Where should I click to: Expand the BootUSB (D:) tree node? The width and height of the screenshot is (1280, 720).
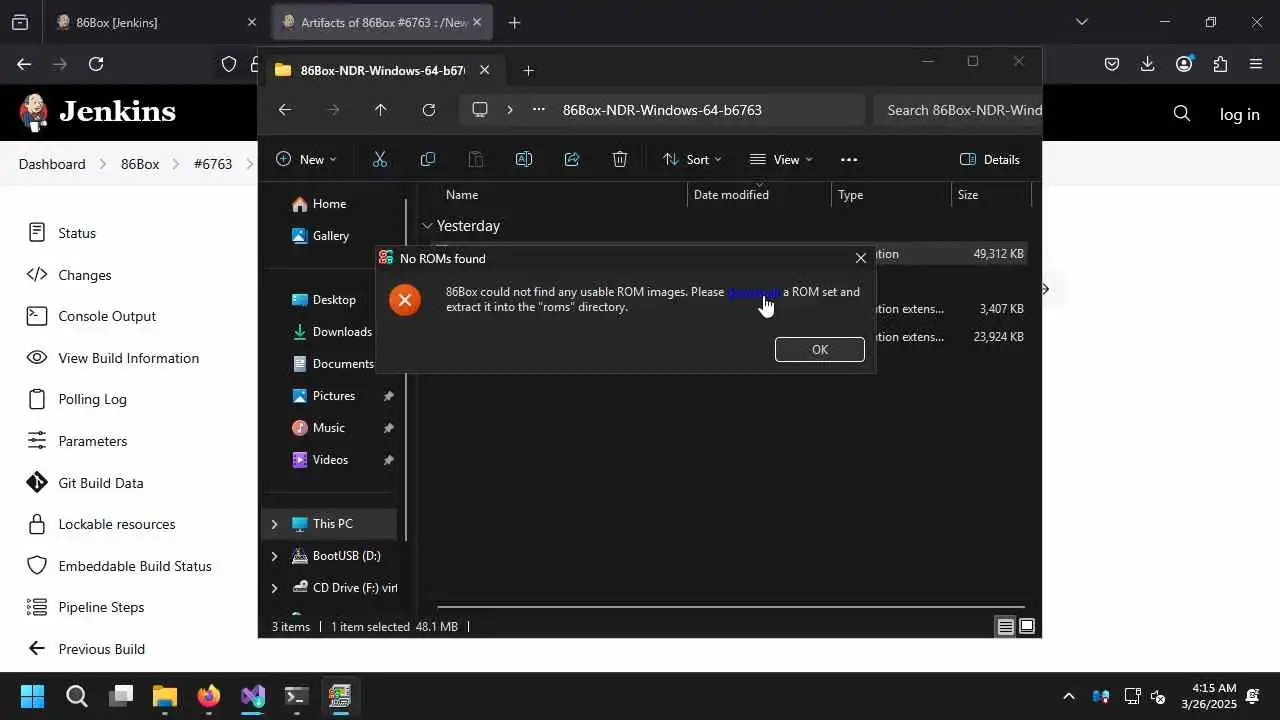[x=274, y=556]
